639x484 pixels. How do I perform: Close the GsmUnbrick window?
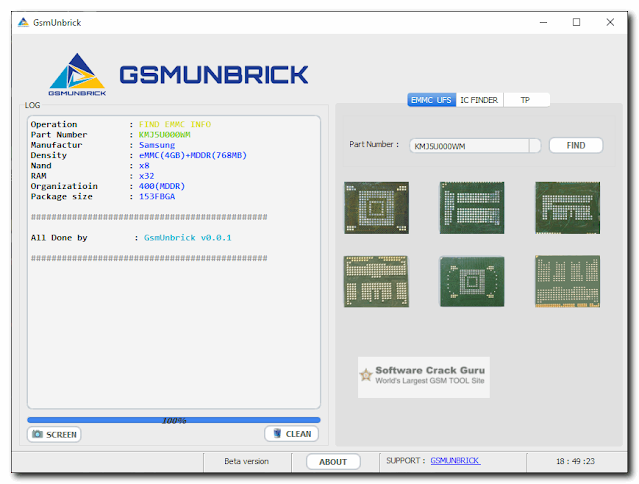click(610, 22)
